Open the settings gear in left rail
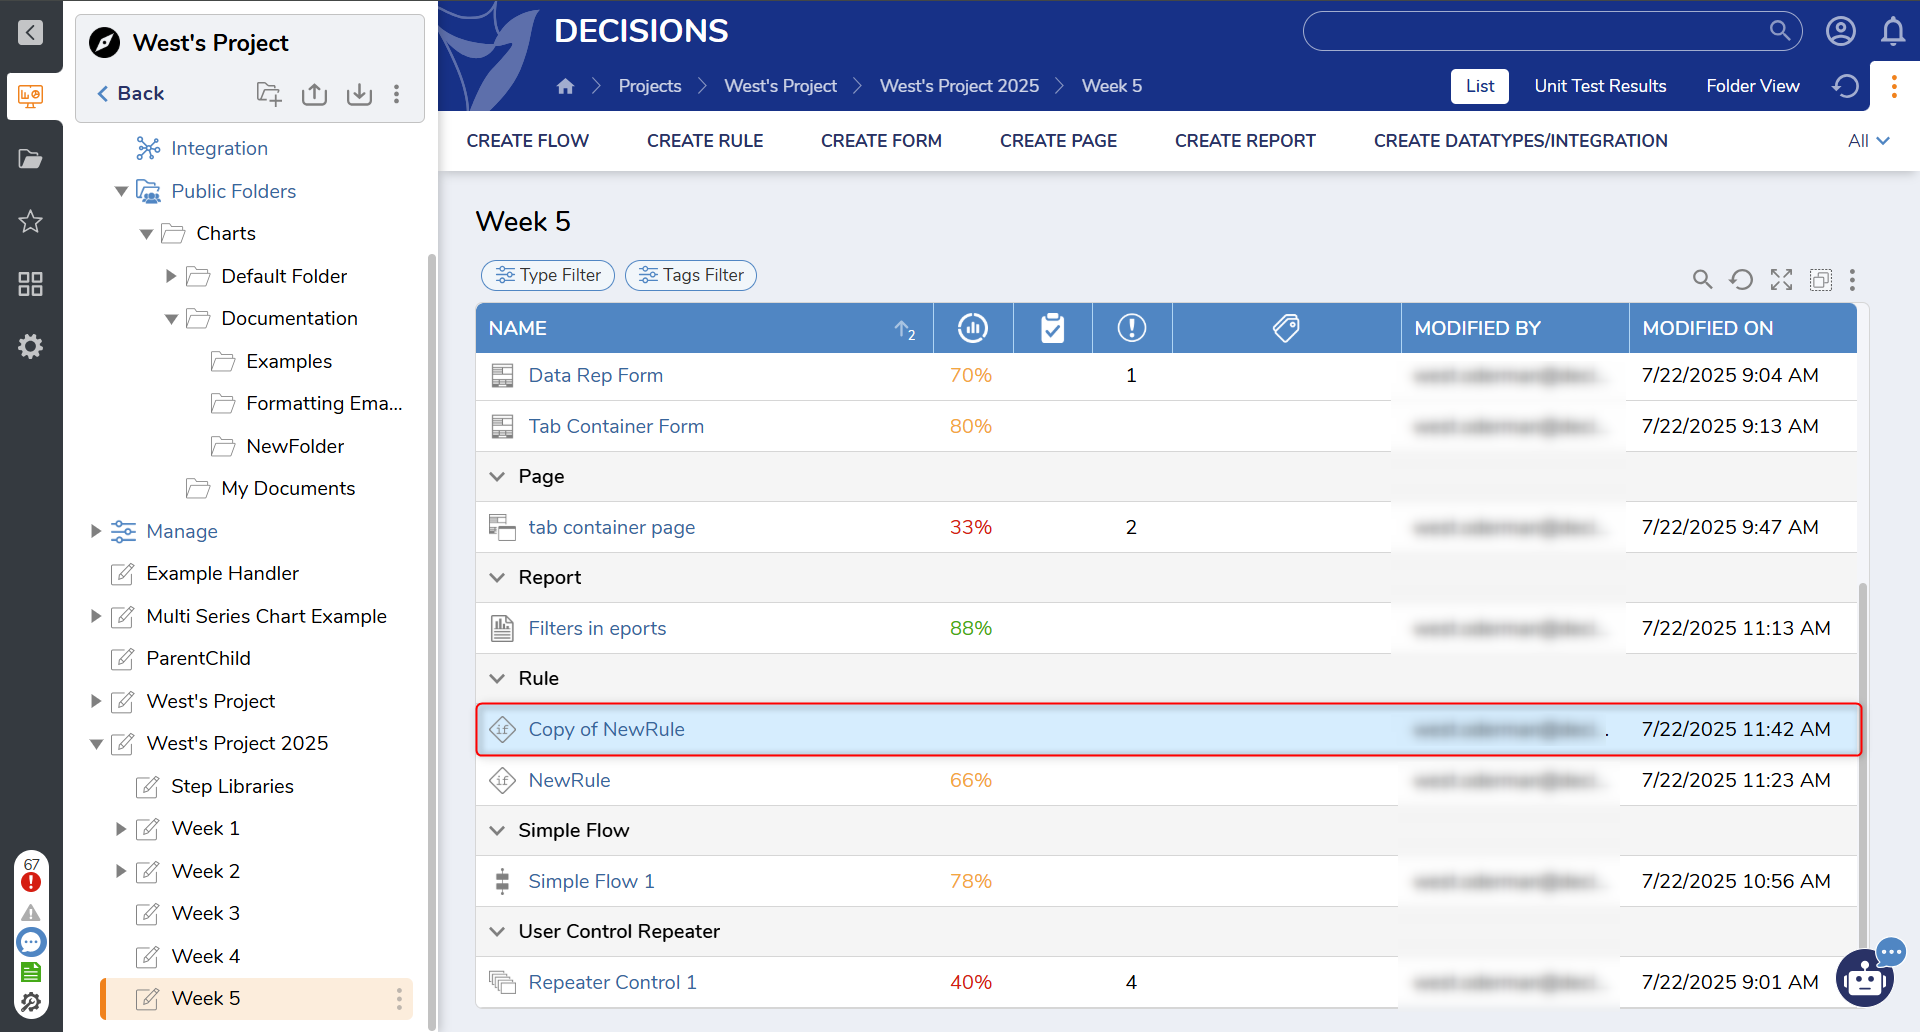Viewport: 1920px width, 1032px height. tap(30, 347)
